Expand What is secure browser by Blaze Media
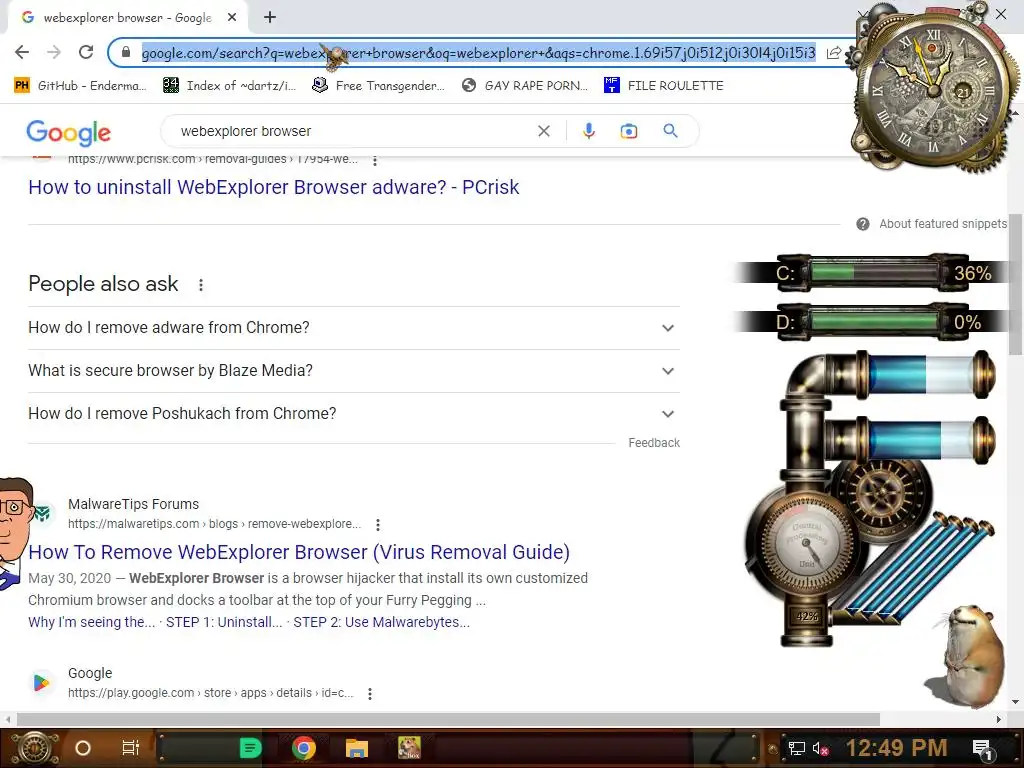This screenshot has height=768, width=1024. [353, 371]
